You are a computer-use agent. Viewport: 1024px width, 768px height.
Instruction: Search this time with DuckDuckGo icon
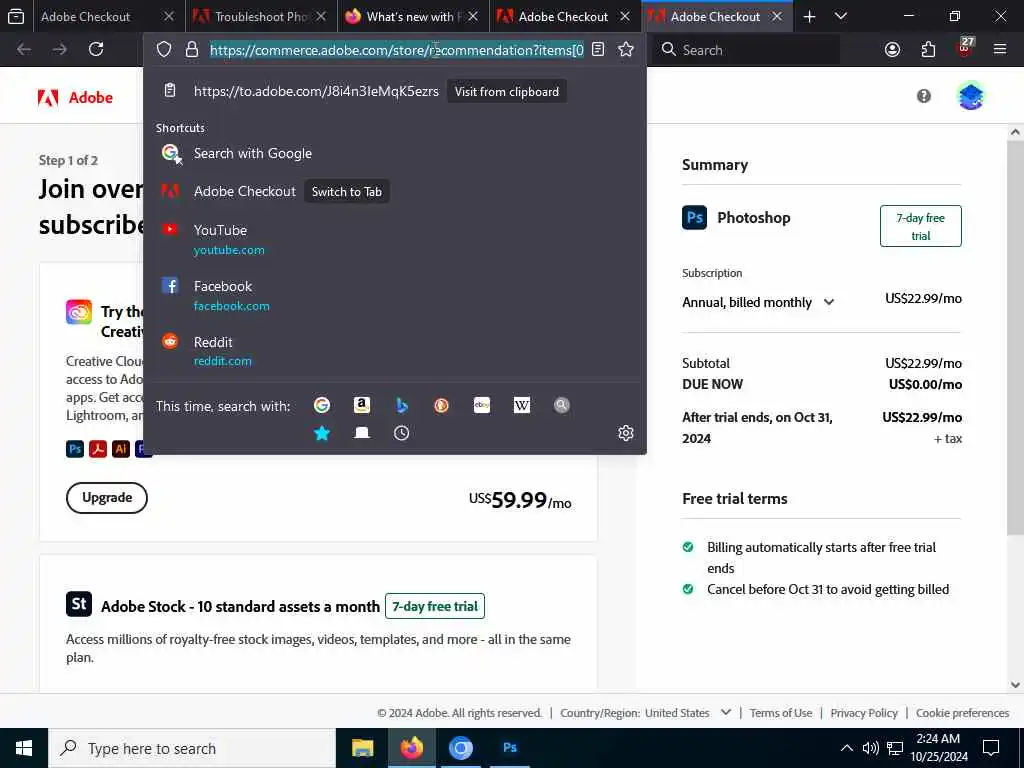point(441,406)
